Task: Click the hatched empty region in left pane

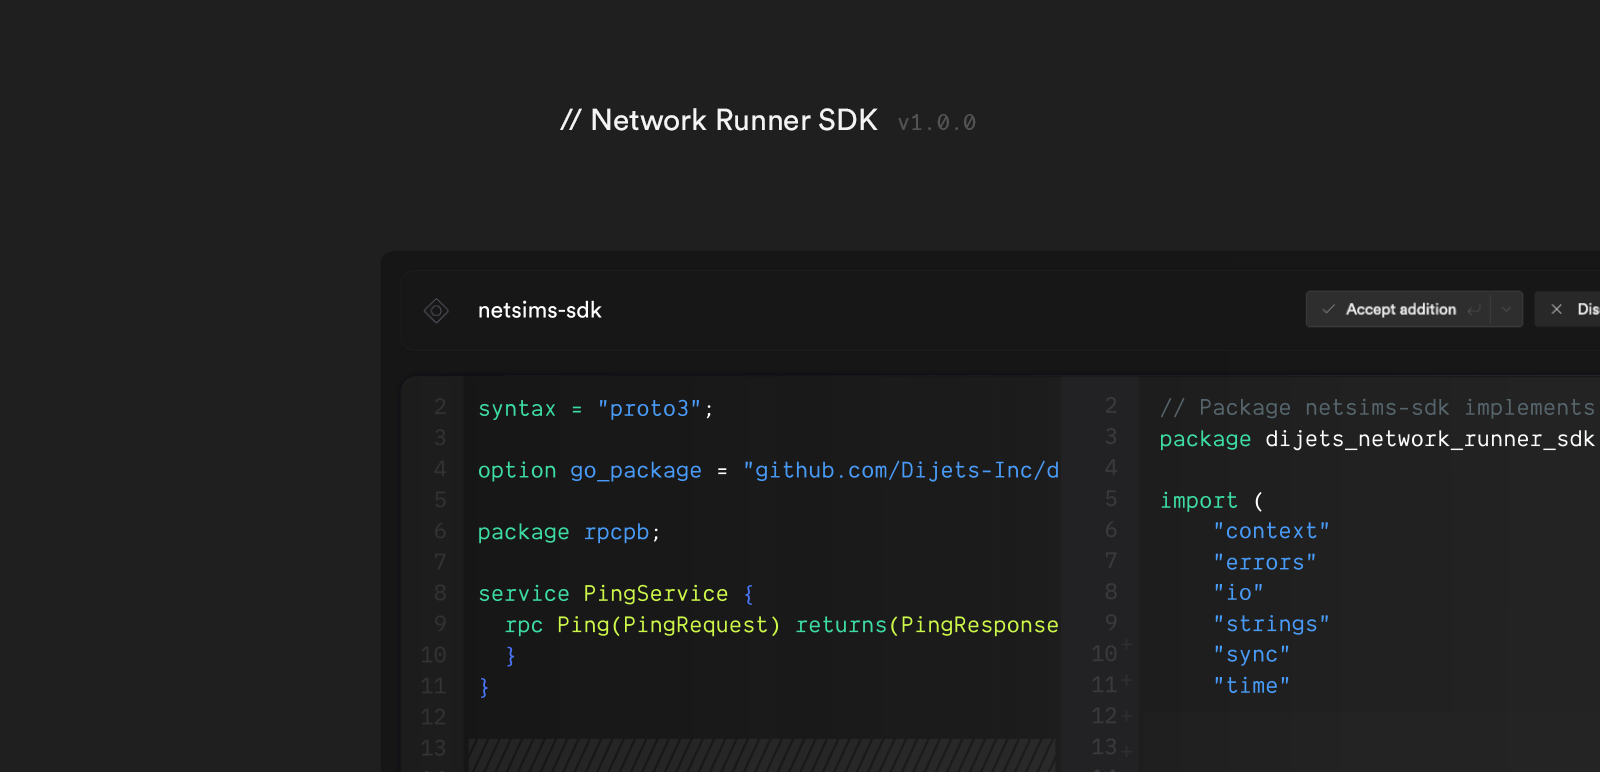Action: coord(761,754)
